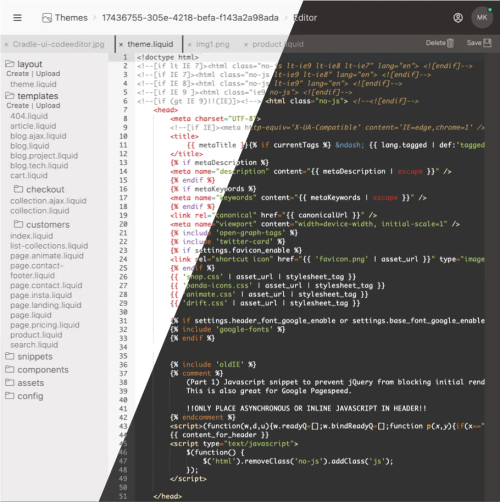This screenshot has height=502, width=500.
Task: Collapse the templates folder label
Action: [38, 96]
